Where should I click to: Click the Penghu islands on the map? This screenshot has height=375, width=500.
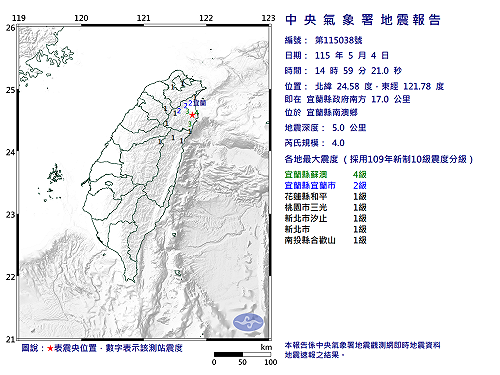pos(55,175)
